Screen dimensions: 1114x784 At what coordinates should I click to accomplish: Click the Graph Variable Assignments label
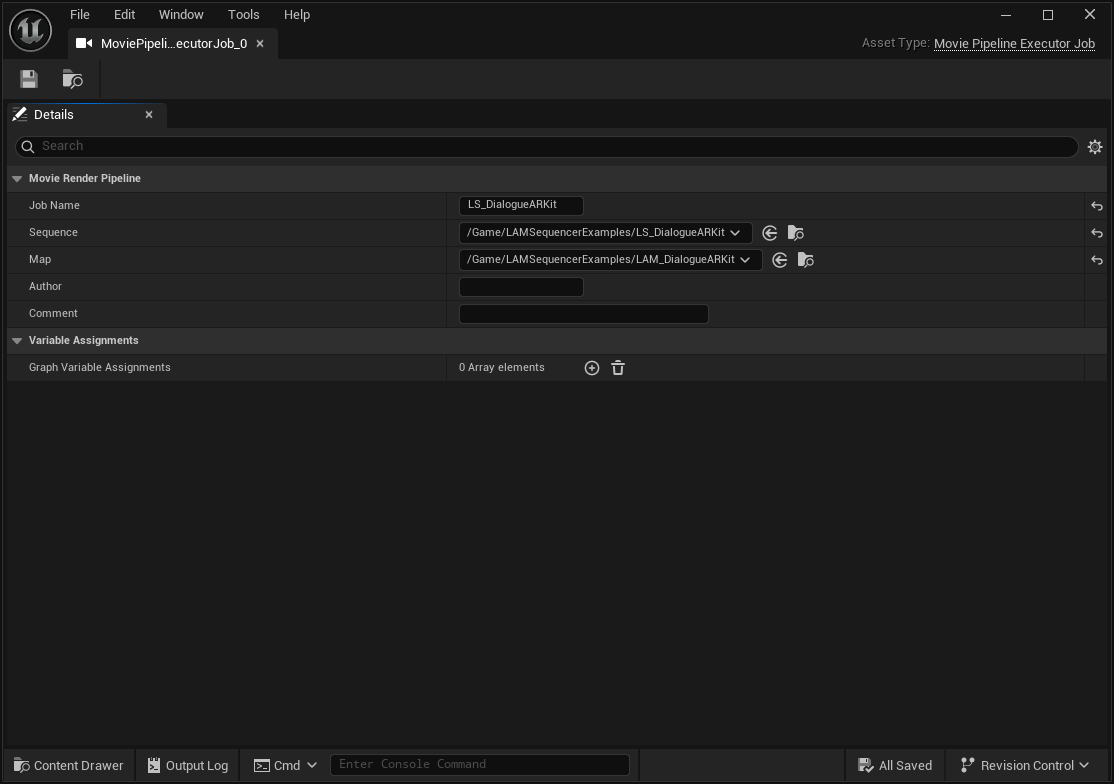tap(99, 368)
